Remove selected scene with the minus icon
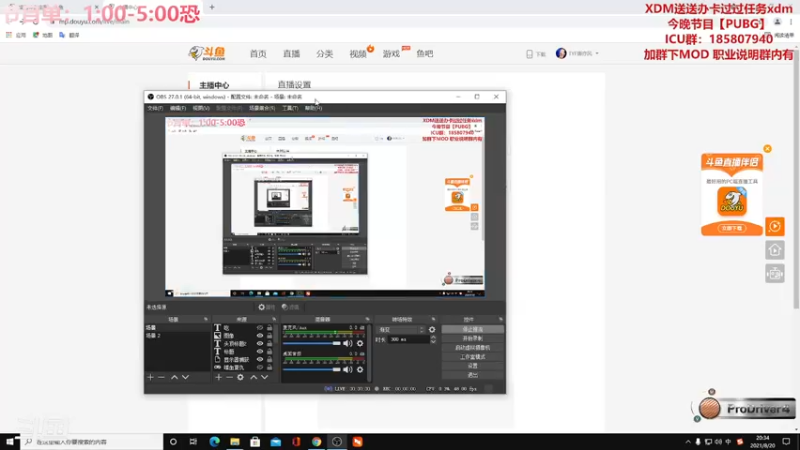This screenshot has height=450, width=800. [161, 377]
